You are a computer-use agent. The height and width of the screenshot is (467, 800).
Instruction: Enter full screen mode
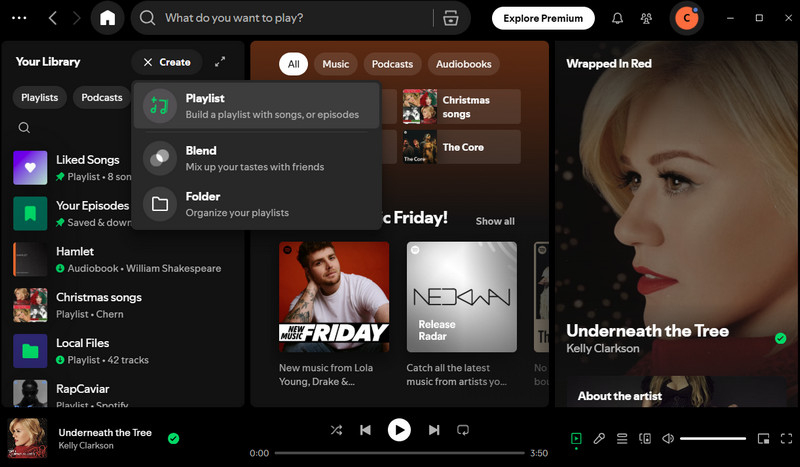pos(786,438)
